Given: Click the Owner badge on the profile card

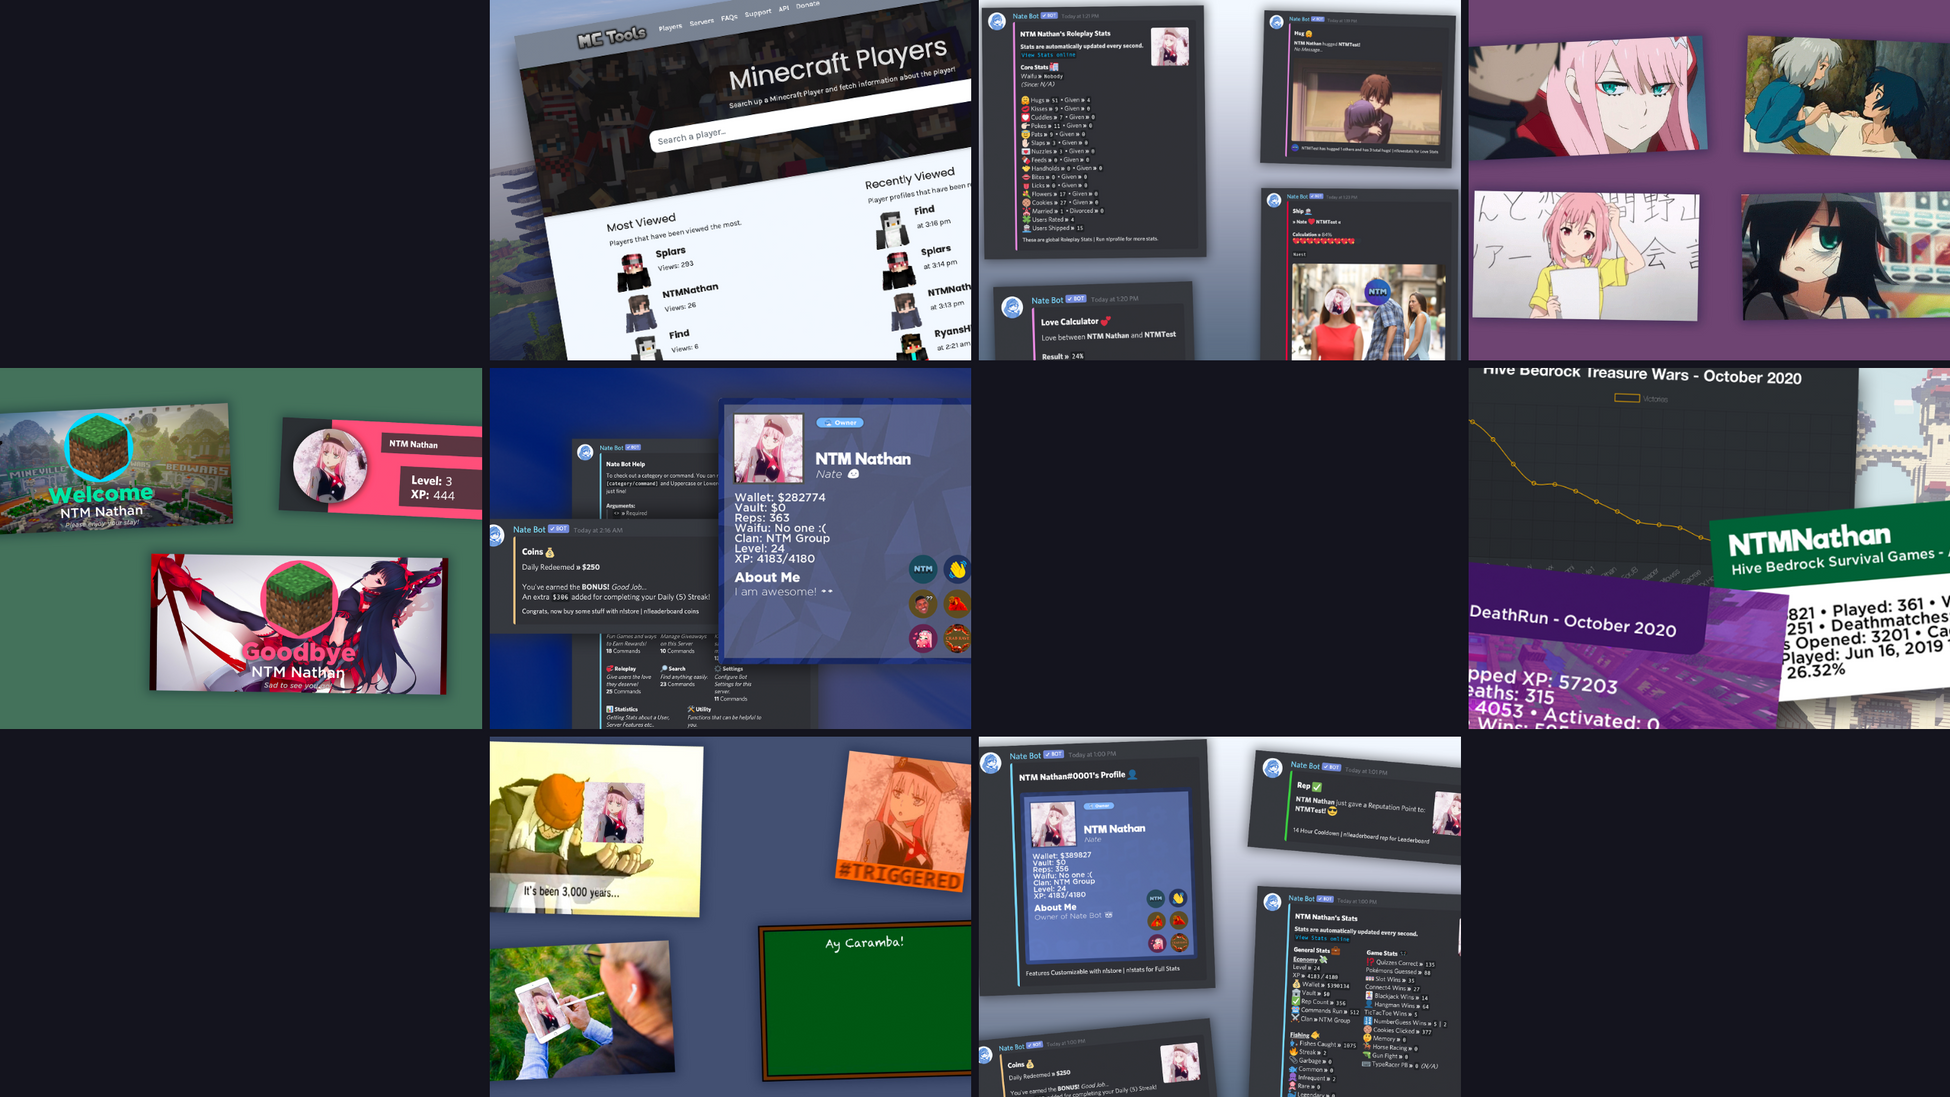Looking at the screenshot, I should tap(840, 422).
